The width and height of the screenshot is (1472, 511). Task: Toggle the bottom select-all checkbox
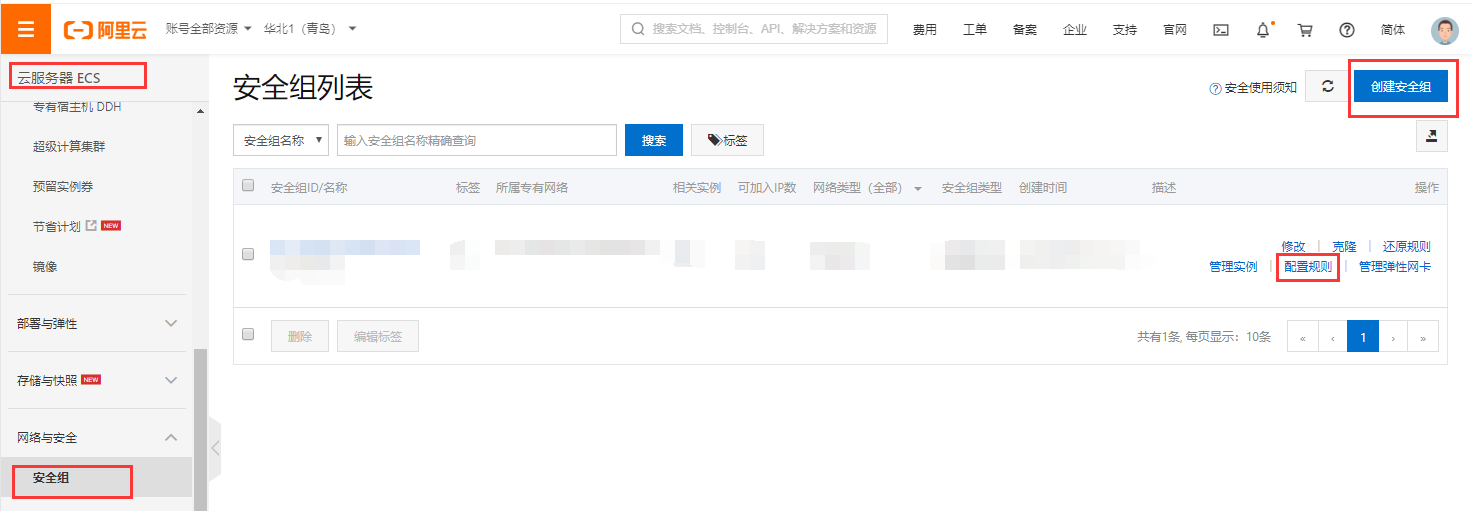click(x=248, y=334)
